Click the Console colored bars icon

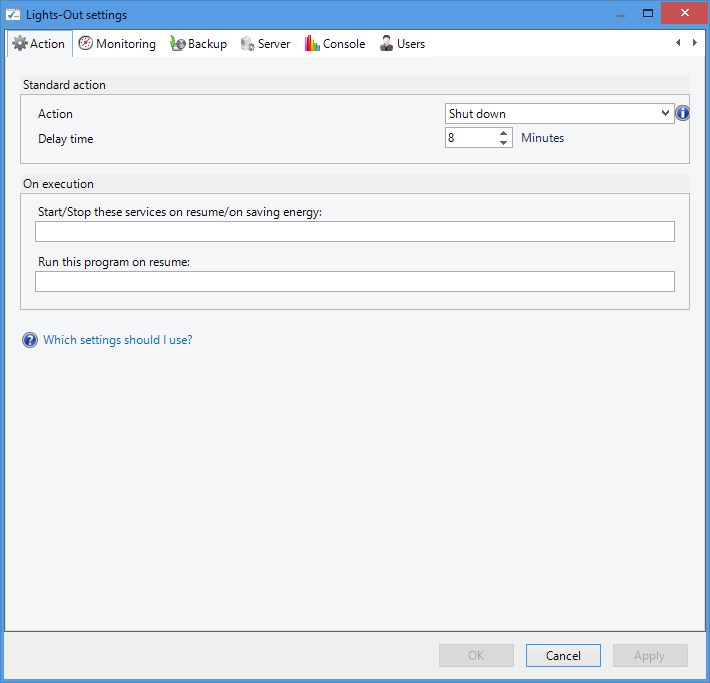(x=312, y=43)
